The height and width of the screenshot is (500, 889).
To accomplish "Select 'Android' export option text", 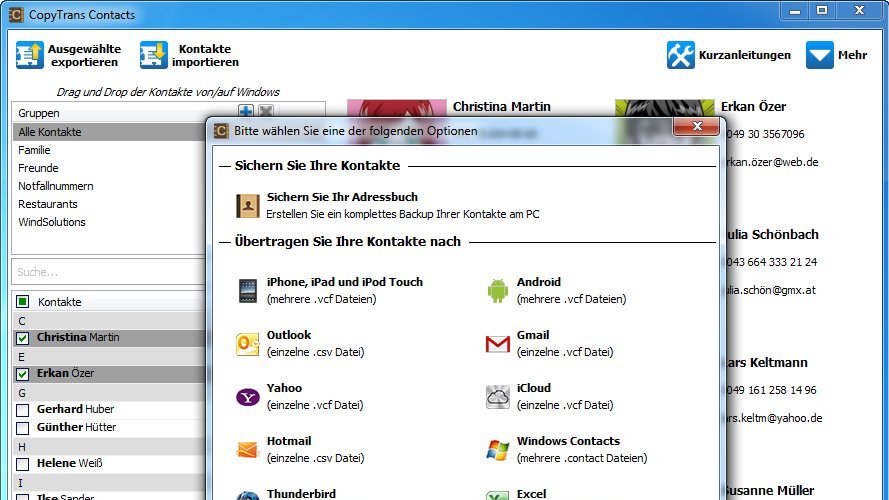I will 539,282.
